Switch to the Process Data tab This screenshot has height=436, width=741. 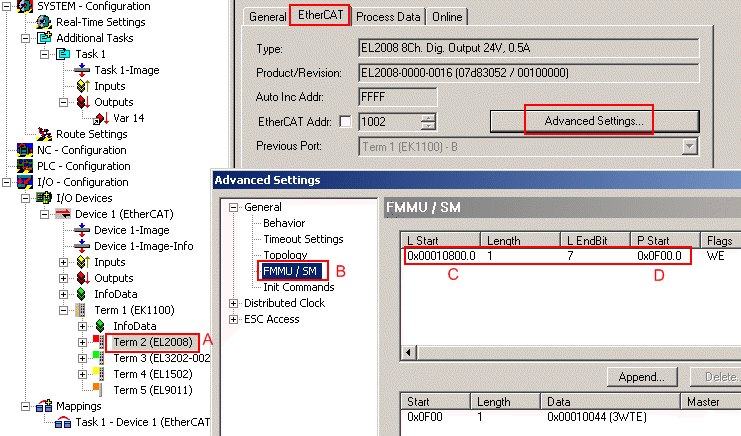(x=388, y=17)
